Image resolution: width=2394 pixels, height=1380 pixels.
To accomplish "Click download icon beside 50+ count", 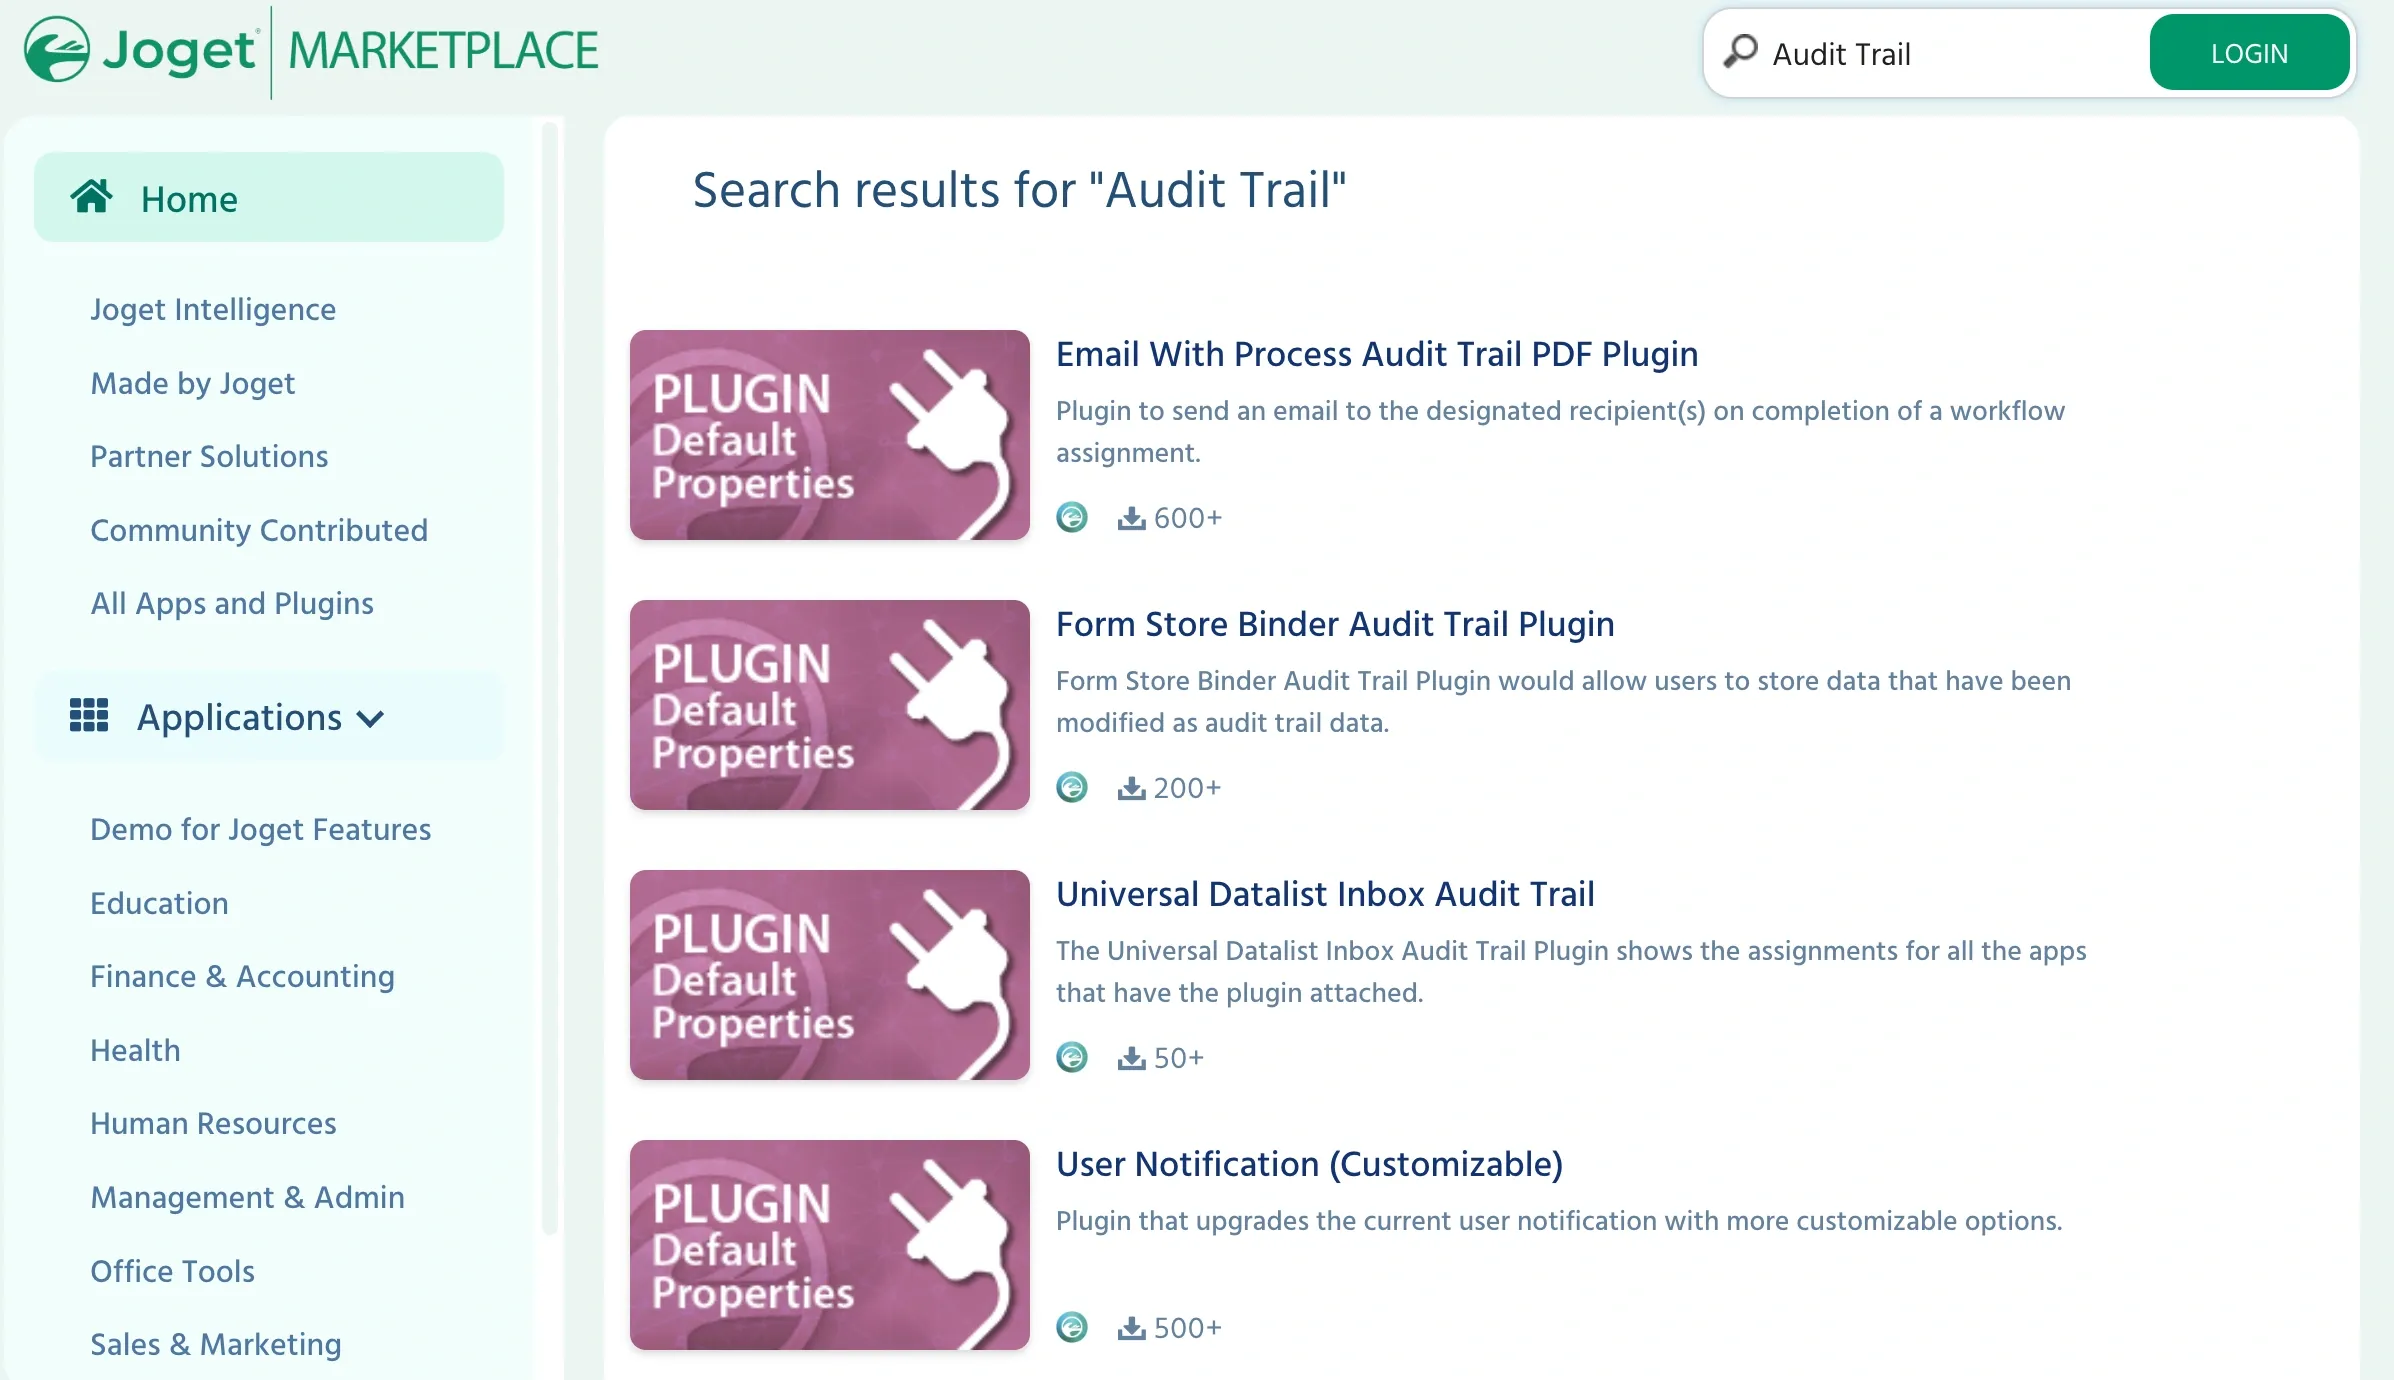I will point(1131,1058).
